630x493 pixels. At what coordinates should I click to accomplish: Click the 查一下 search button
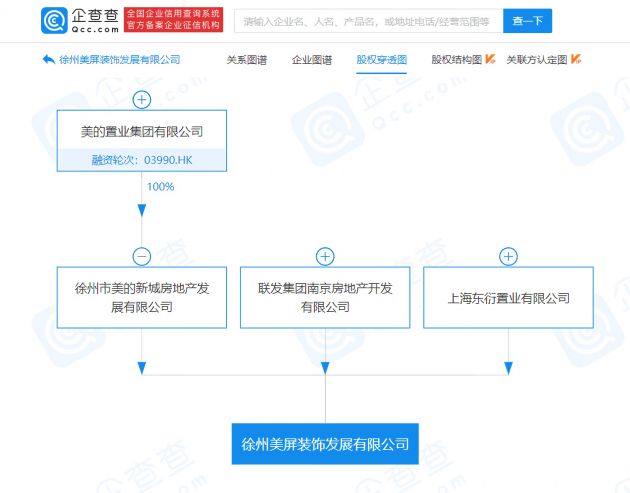tap(528, 21)
